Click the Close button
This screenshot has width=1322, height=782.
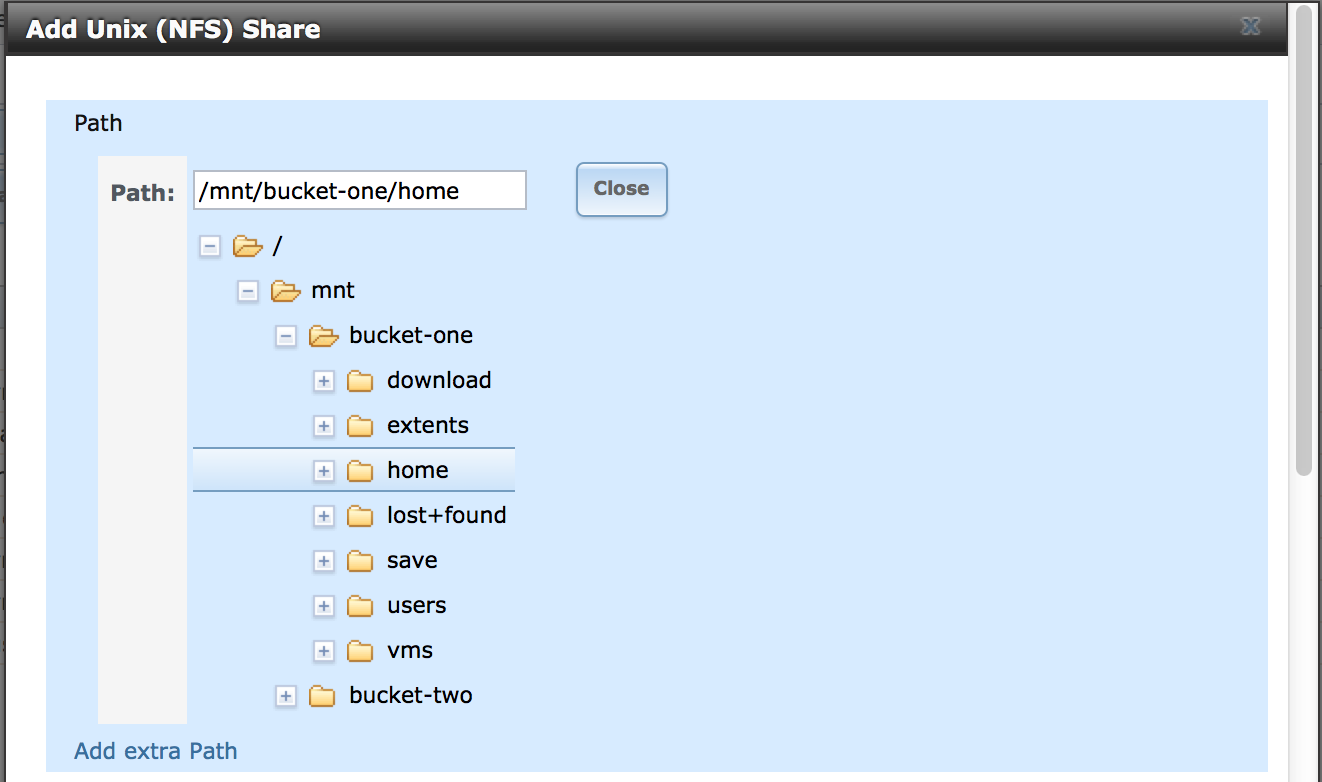[x=621, y=189]
